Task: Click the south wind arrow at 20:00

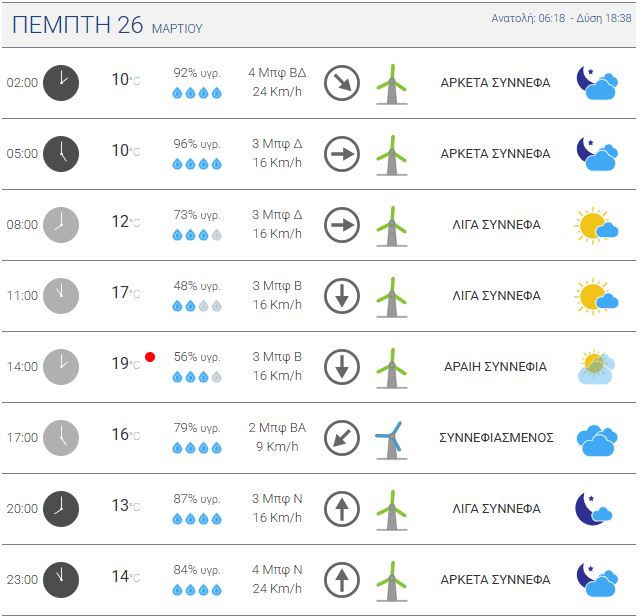Action: click(x=342, y=508)
